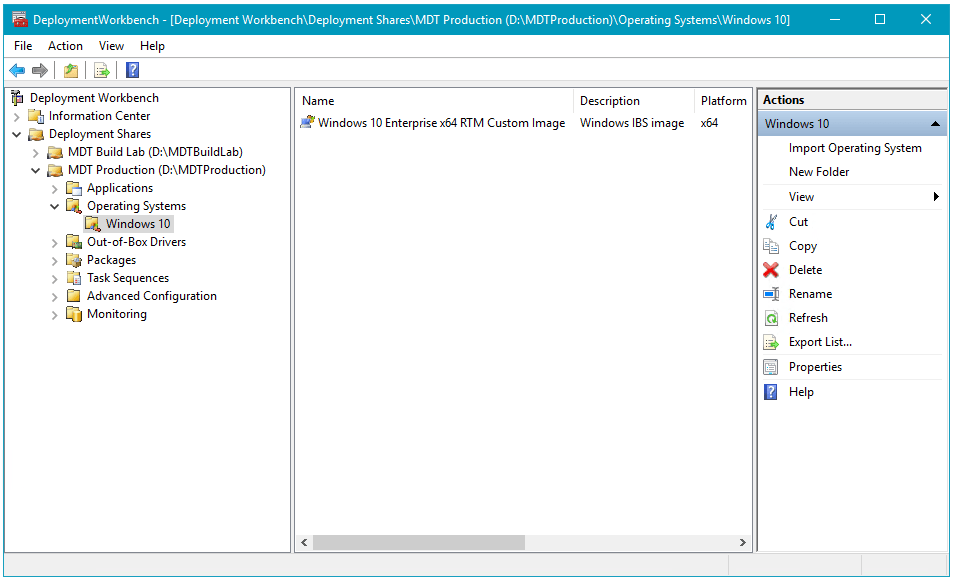Open the Action menu

pos(65,45)
